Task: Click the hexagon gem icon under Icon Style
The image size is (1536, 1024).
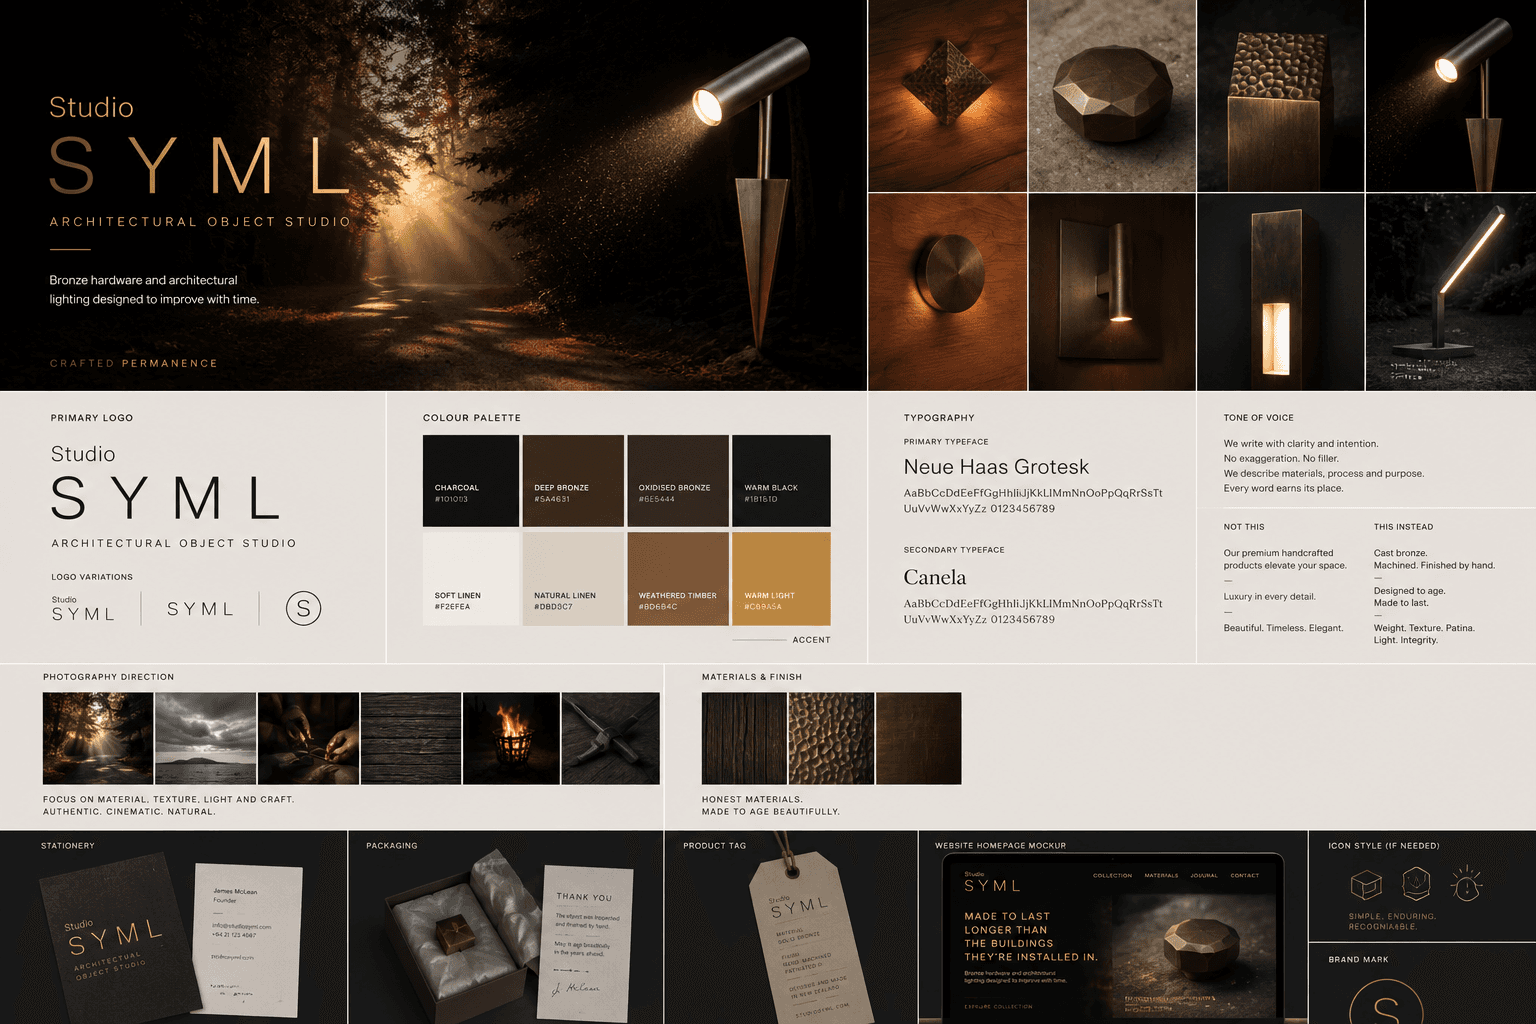Action: [1416, 883]
